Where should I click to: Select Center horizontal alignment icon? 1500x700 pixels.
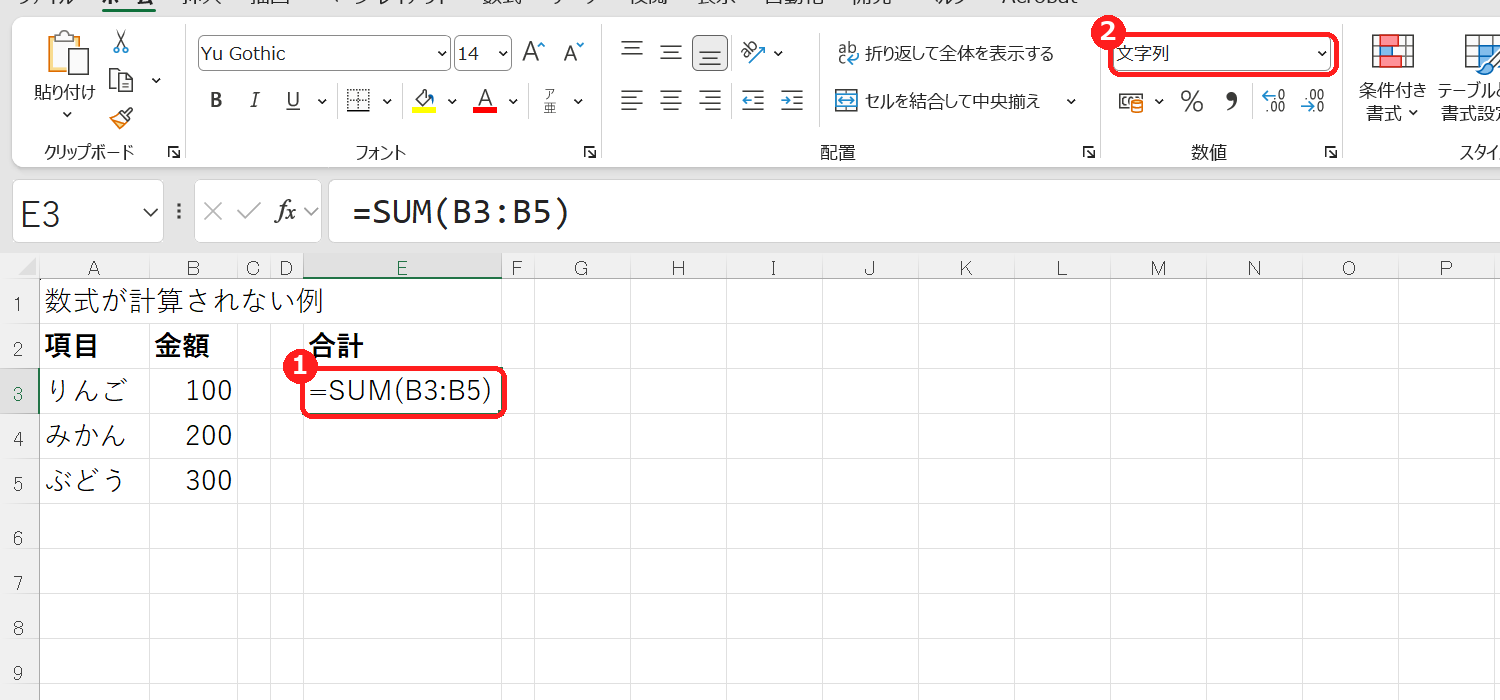[x=671, y=100]
